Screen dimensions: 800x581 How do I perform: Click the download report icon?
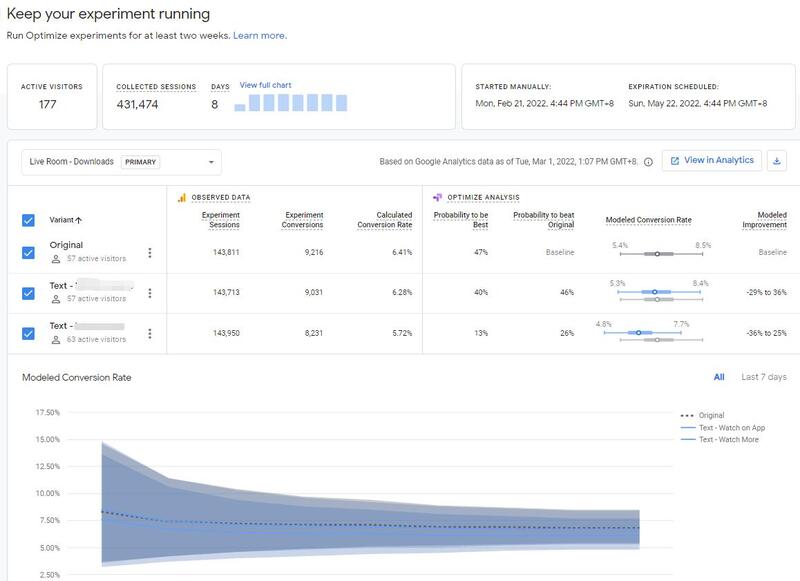click(x=777, y=160)
